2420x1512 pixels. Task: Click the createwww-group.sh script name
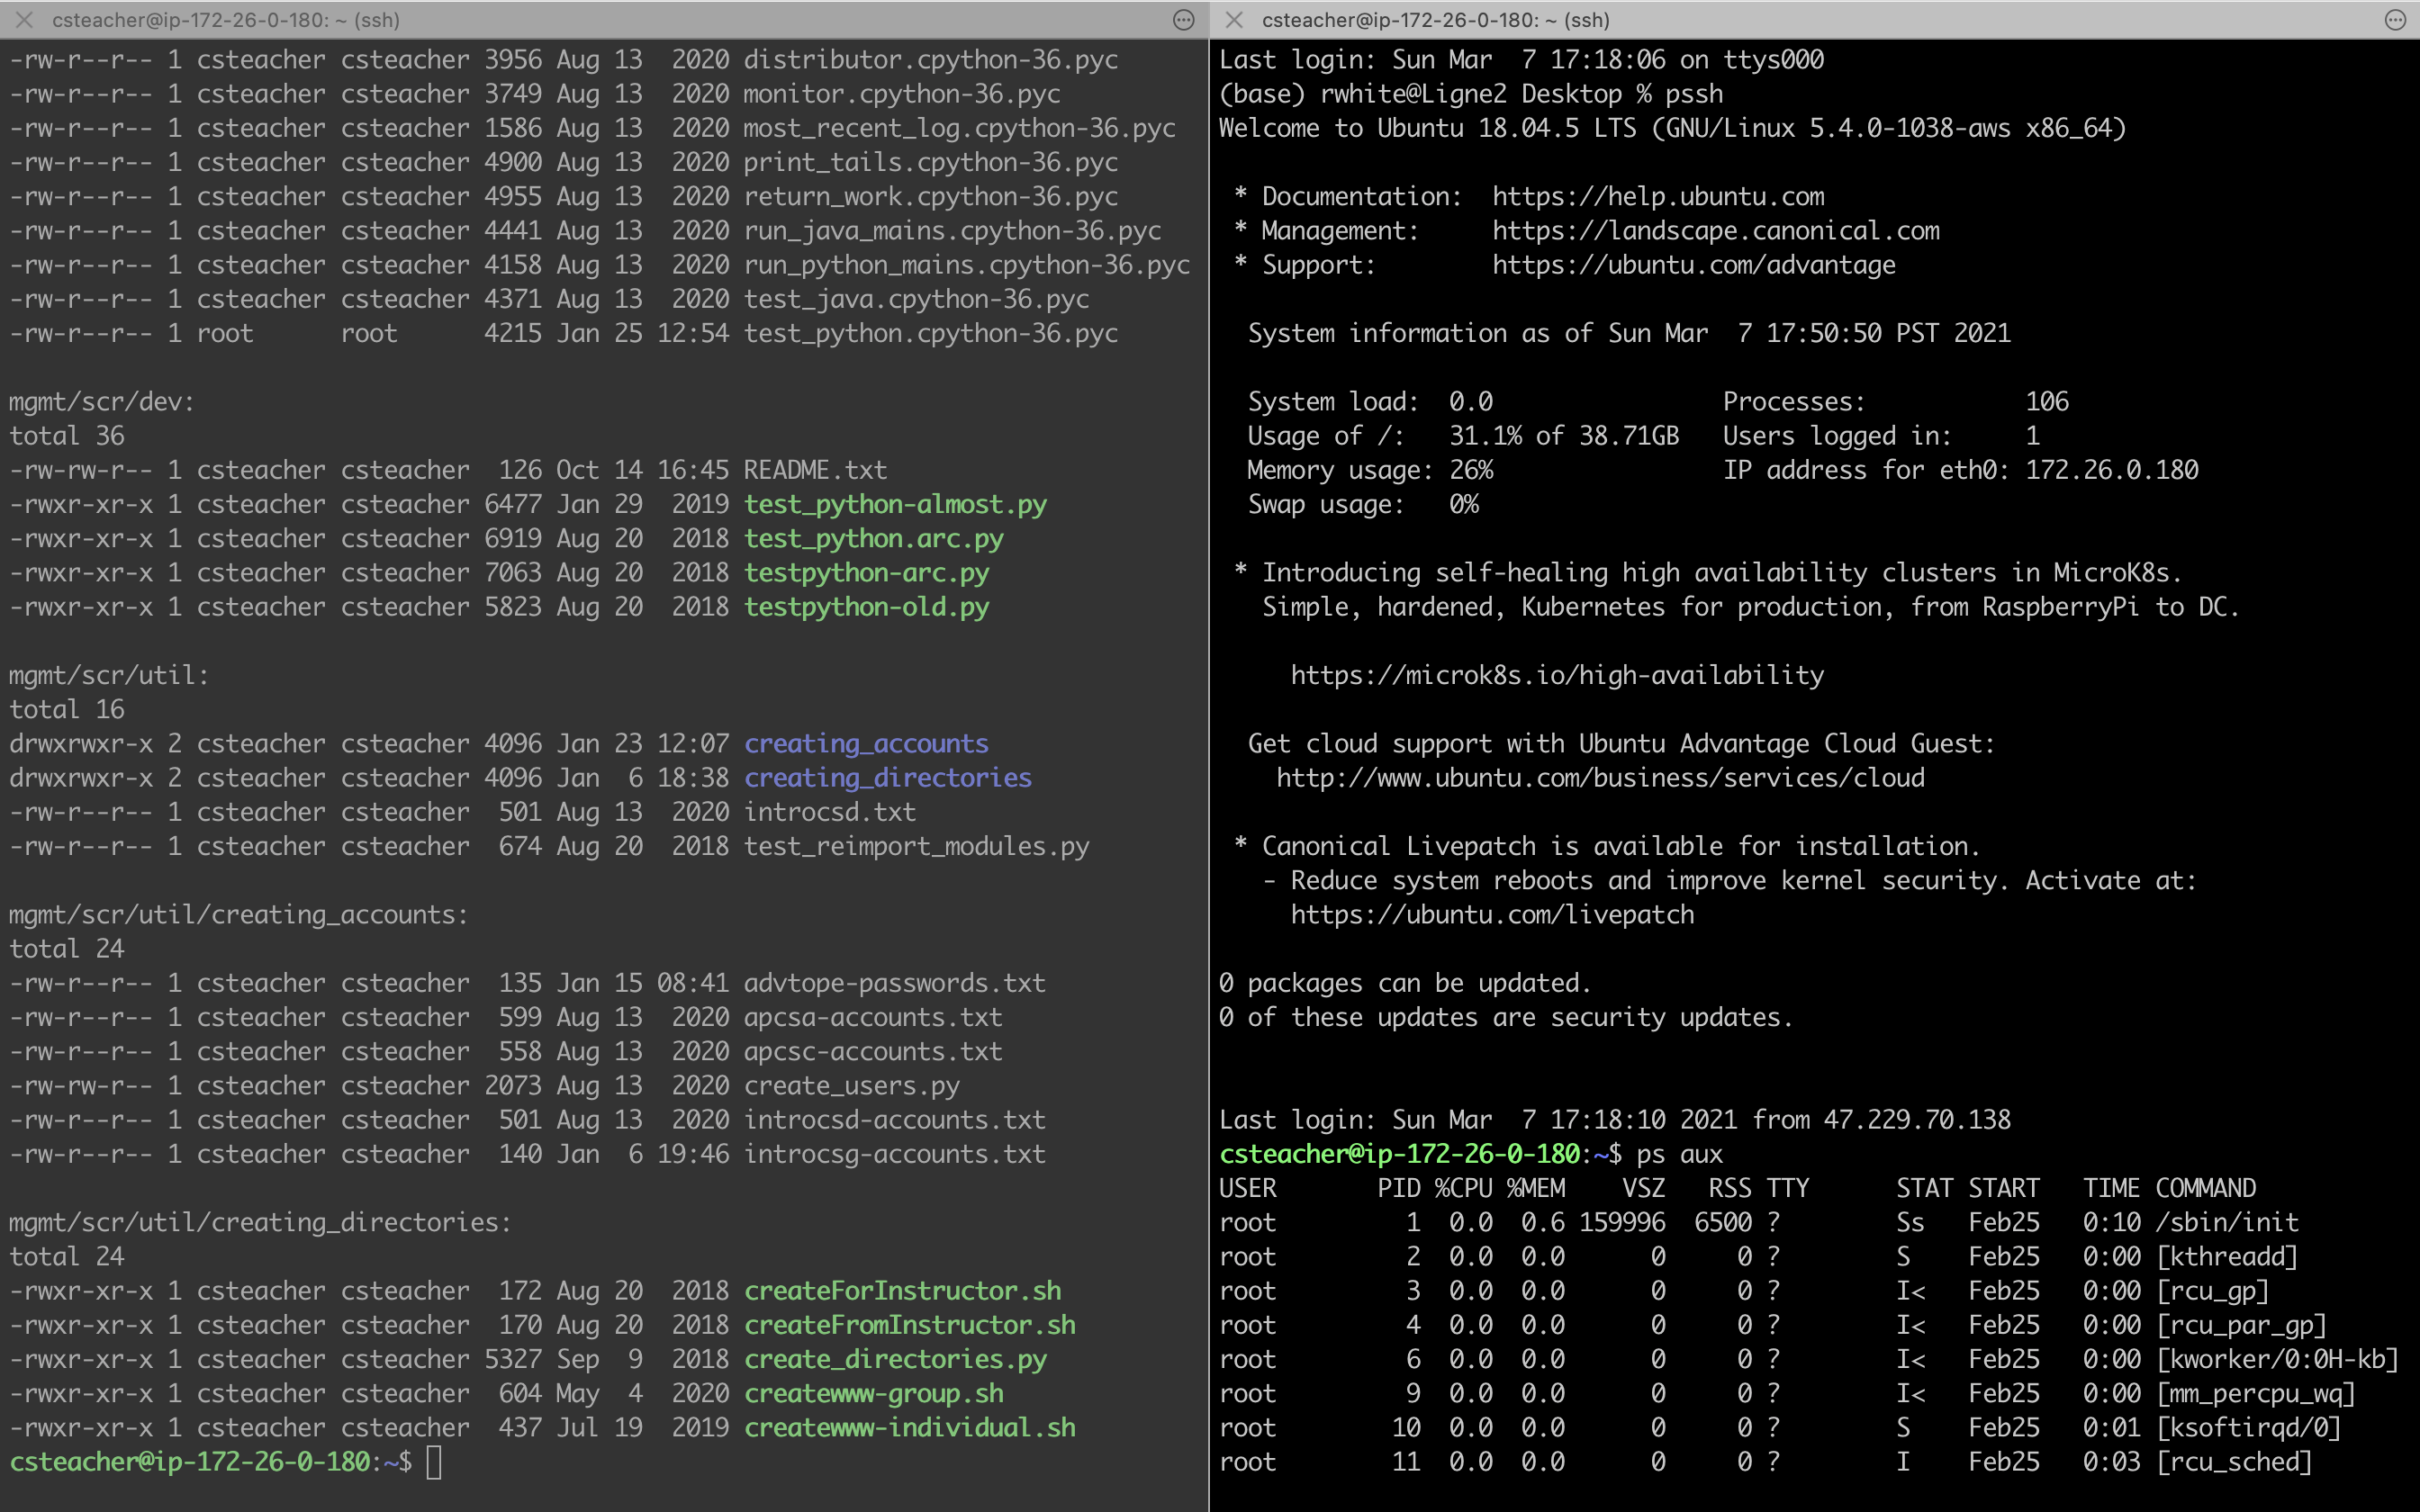coord(873,1394)
